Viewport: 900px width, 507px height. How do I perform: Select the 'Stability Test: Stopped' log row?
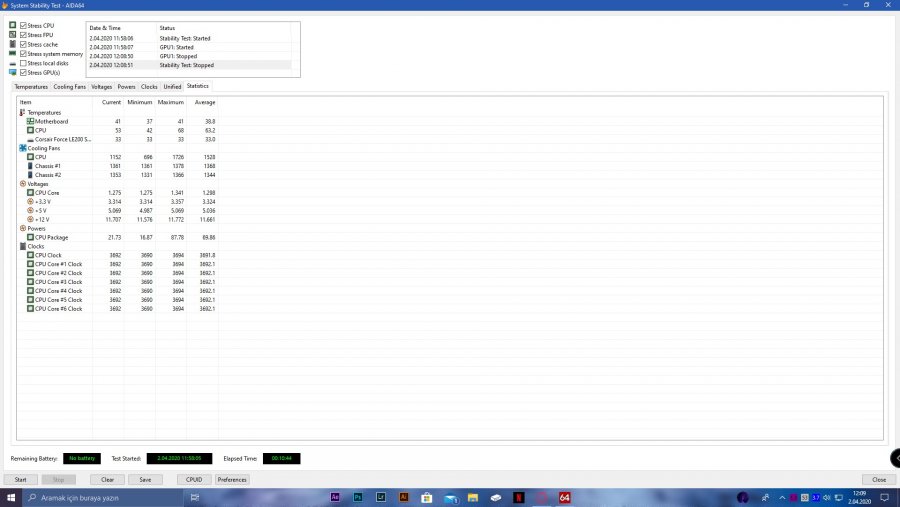[x=189, y=65]
